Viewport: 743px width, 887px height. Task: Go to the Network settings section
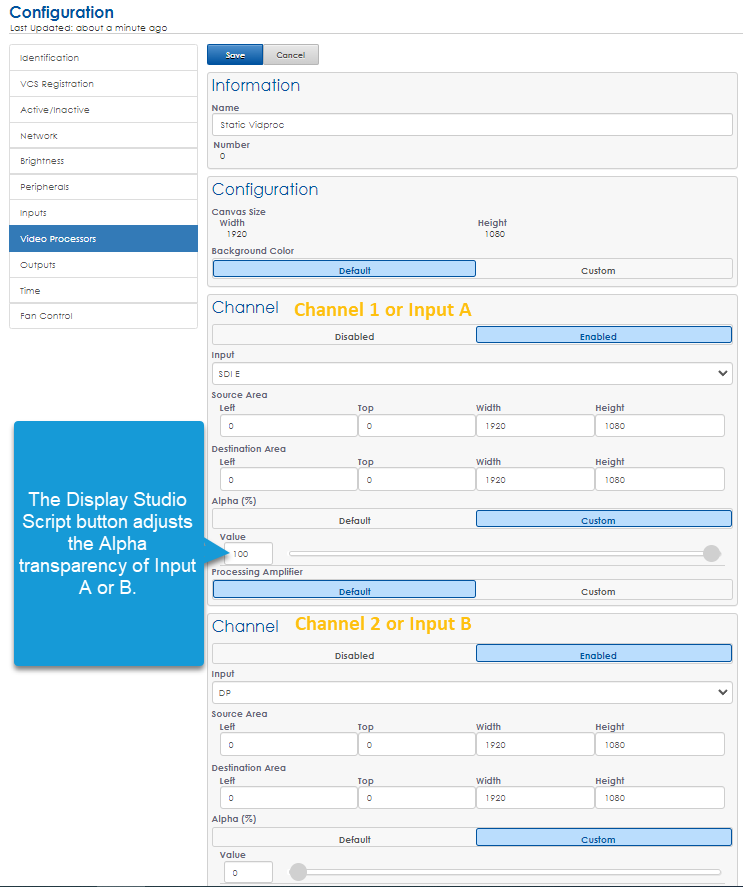103,136
